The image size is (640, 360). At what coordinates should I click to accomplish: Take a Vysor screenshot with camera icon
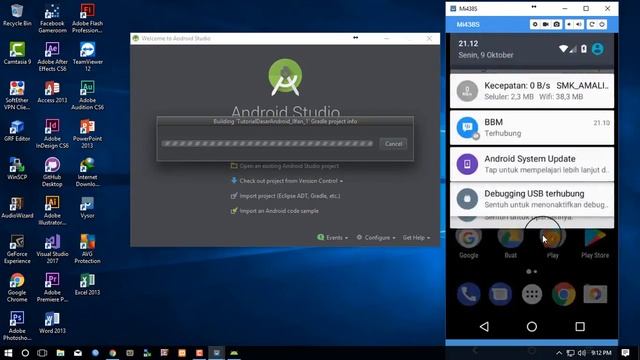tap(557, 24)
